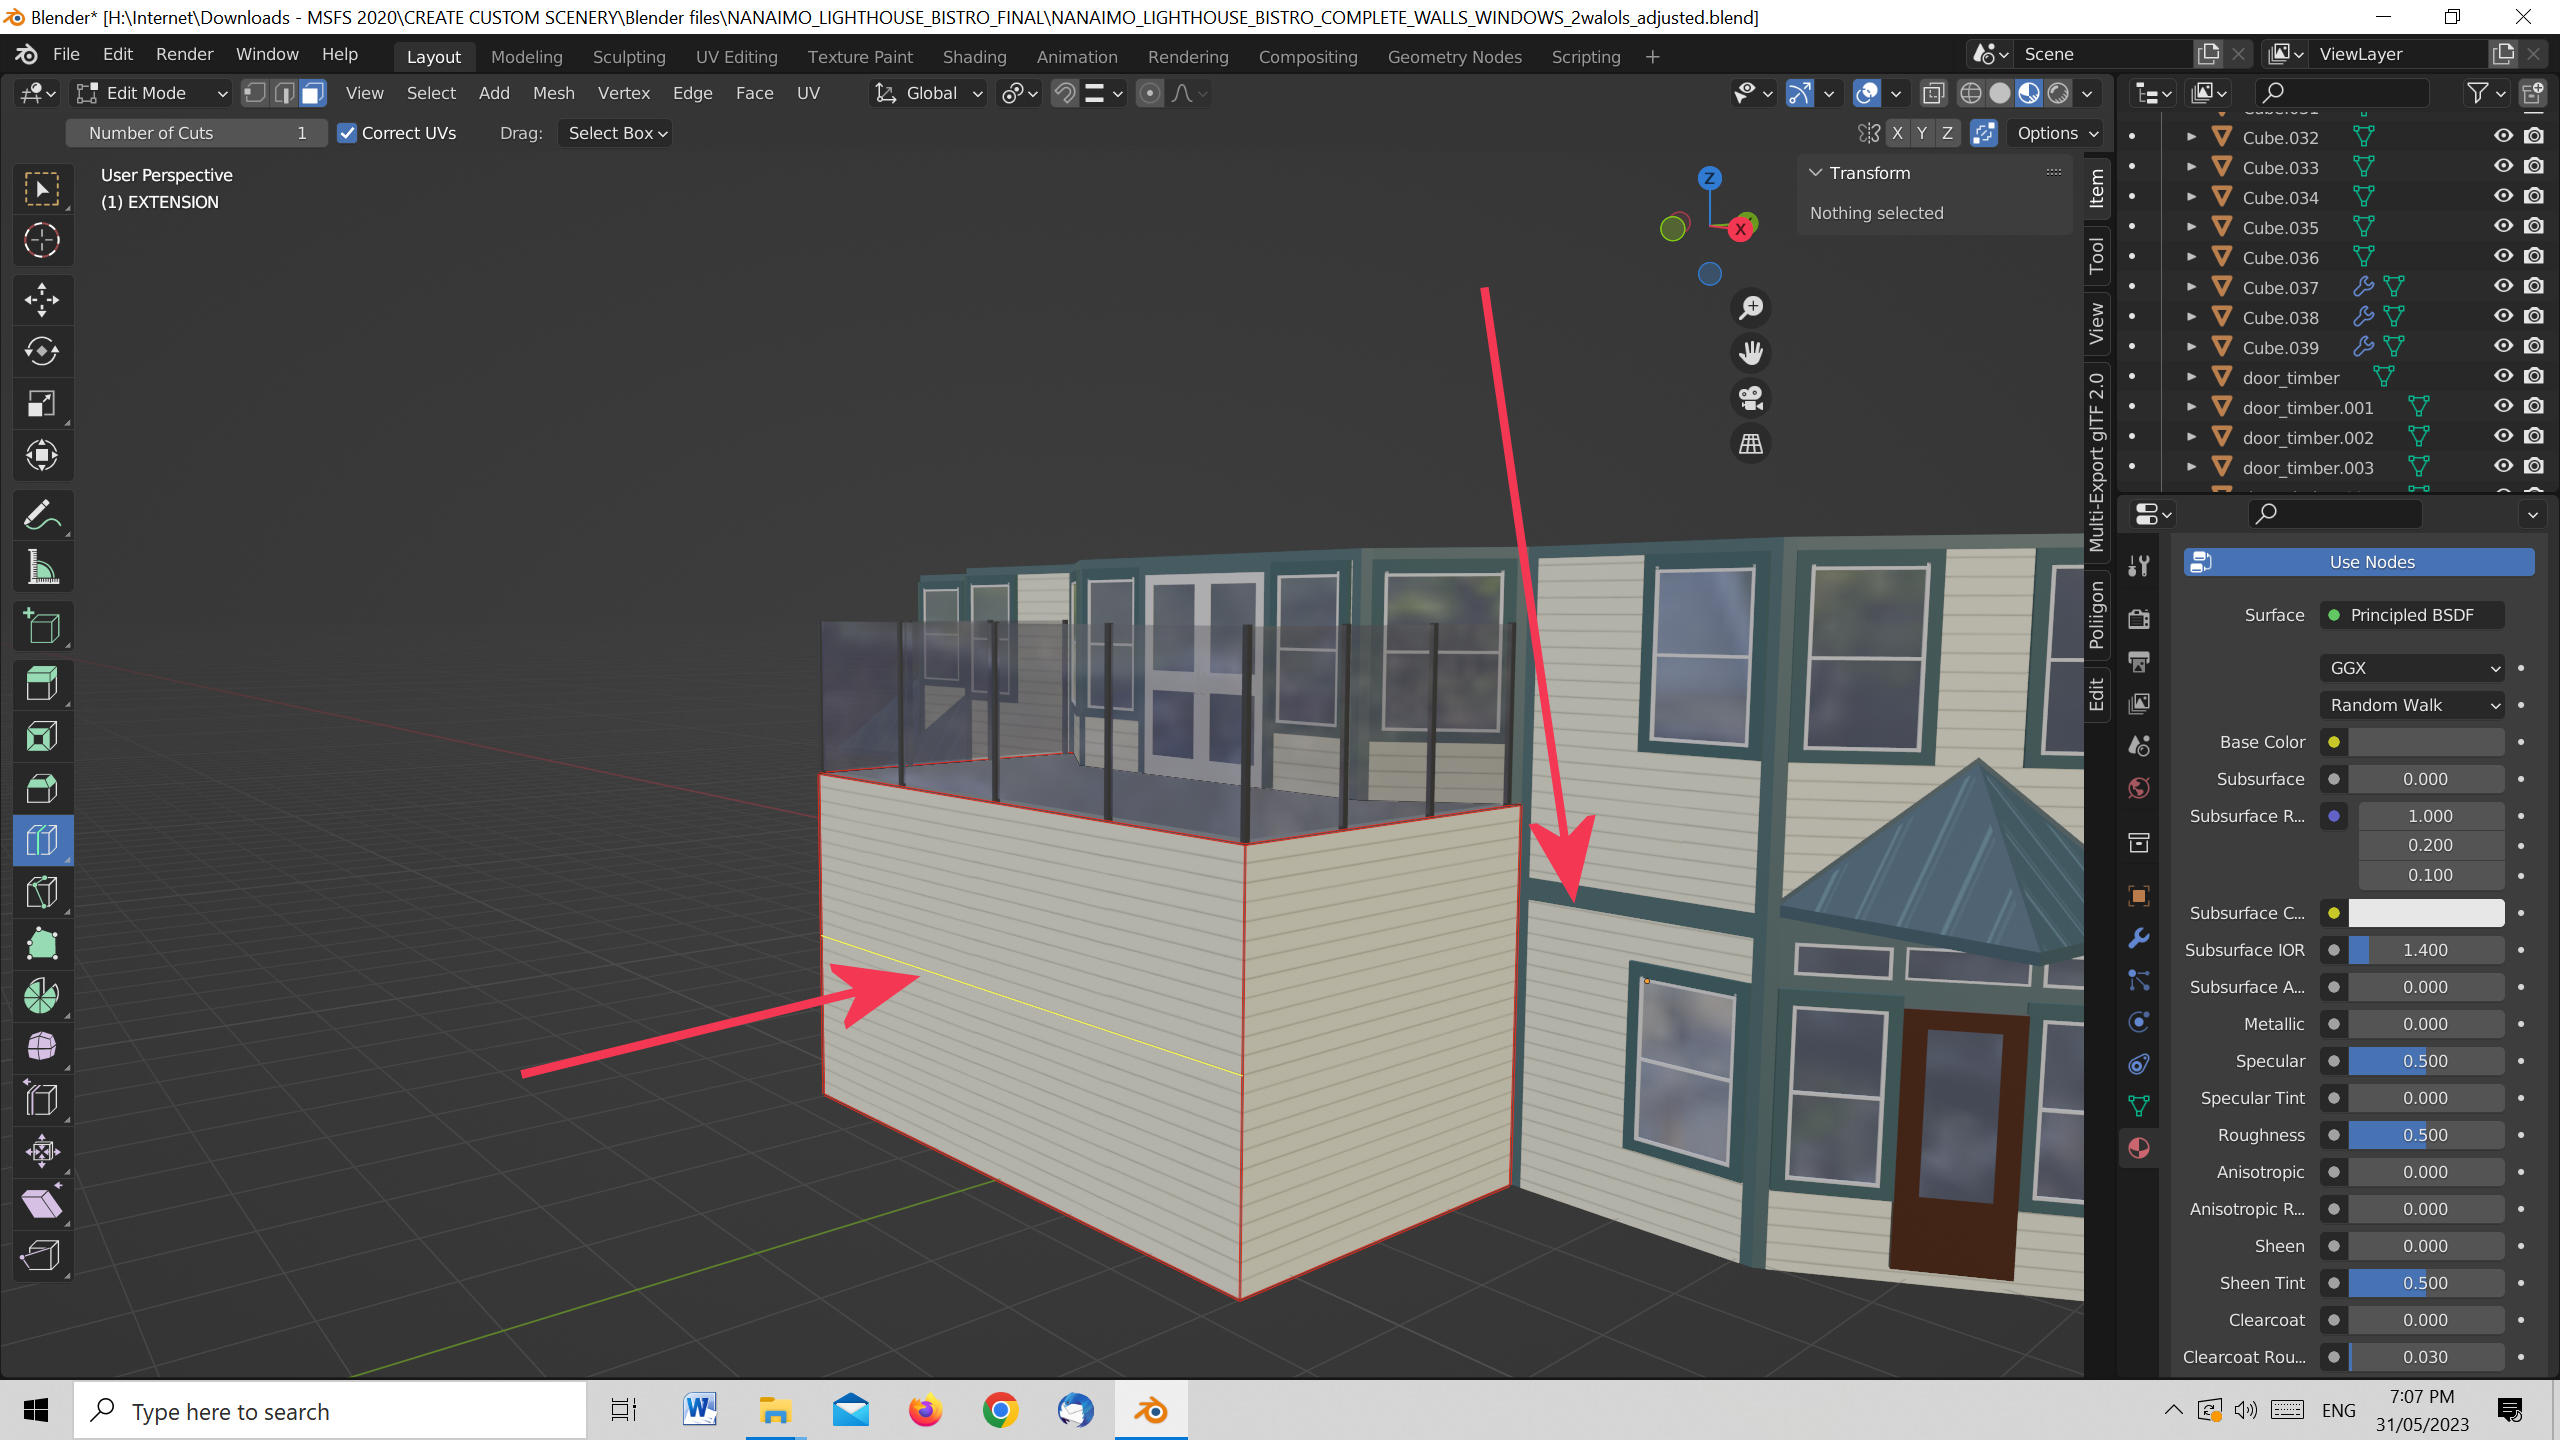This screenshot has width=2560, height=1440.
Task: Toggle proportional editing
Action: click(x=1150, y=93)
